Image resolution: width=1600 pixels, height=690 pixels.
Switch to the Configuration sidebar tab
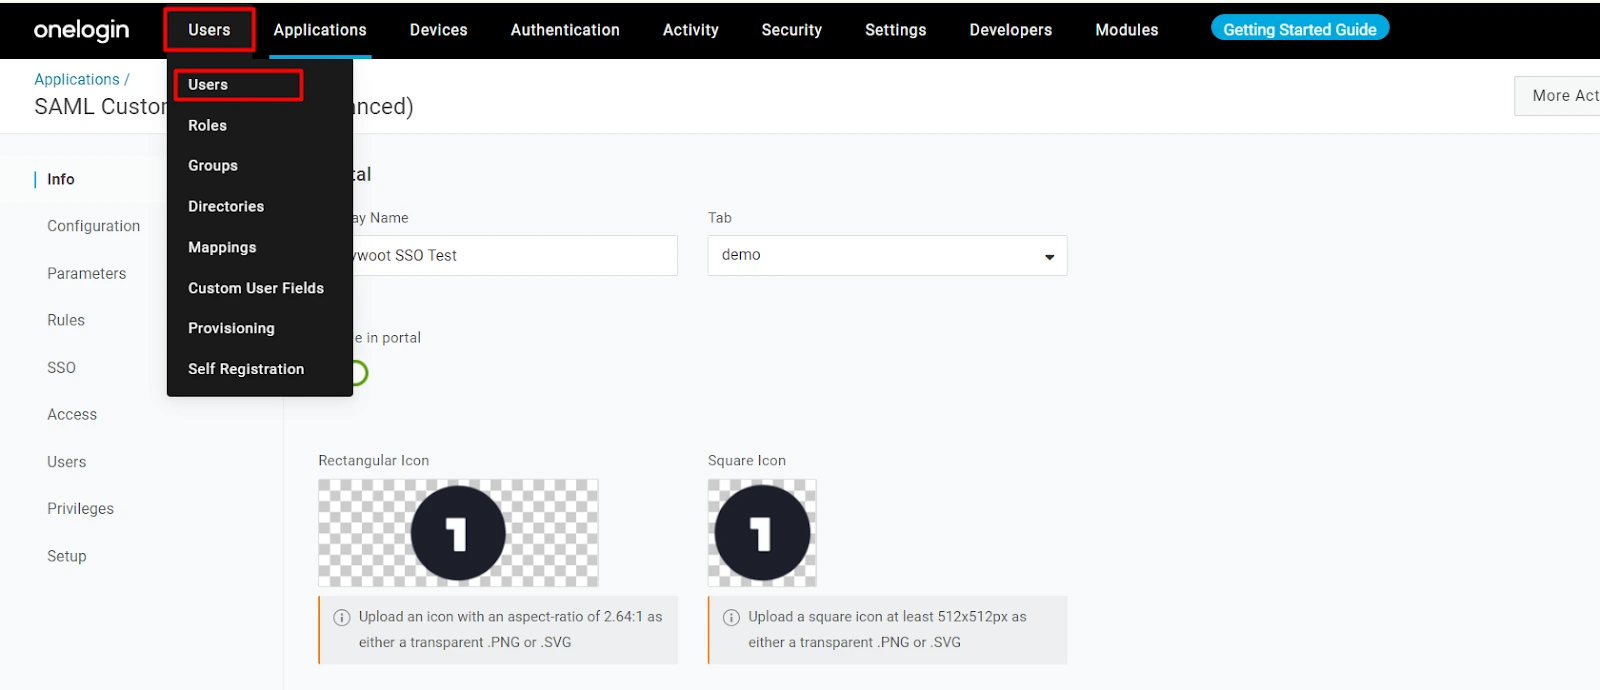click(x=93, y=226)
